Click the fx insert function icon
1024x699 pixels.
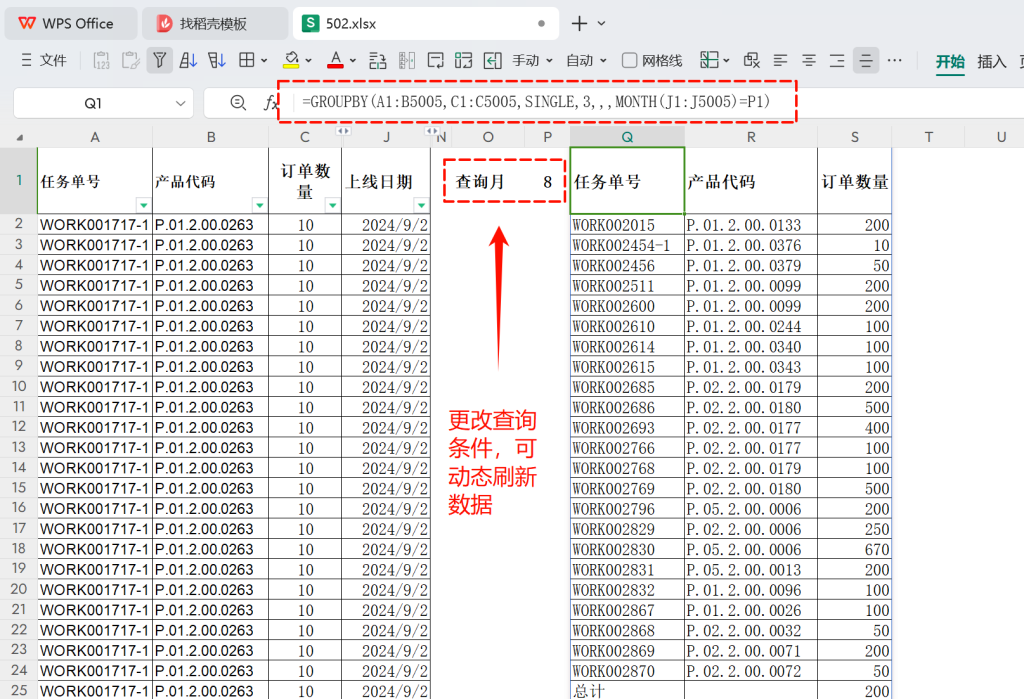point(270,103)
